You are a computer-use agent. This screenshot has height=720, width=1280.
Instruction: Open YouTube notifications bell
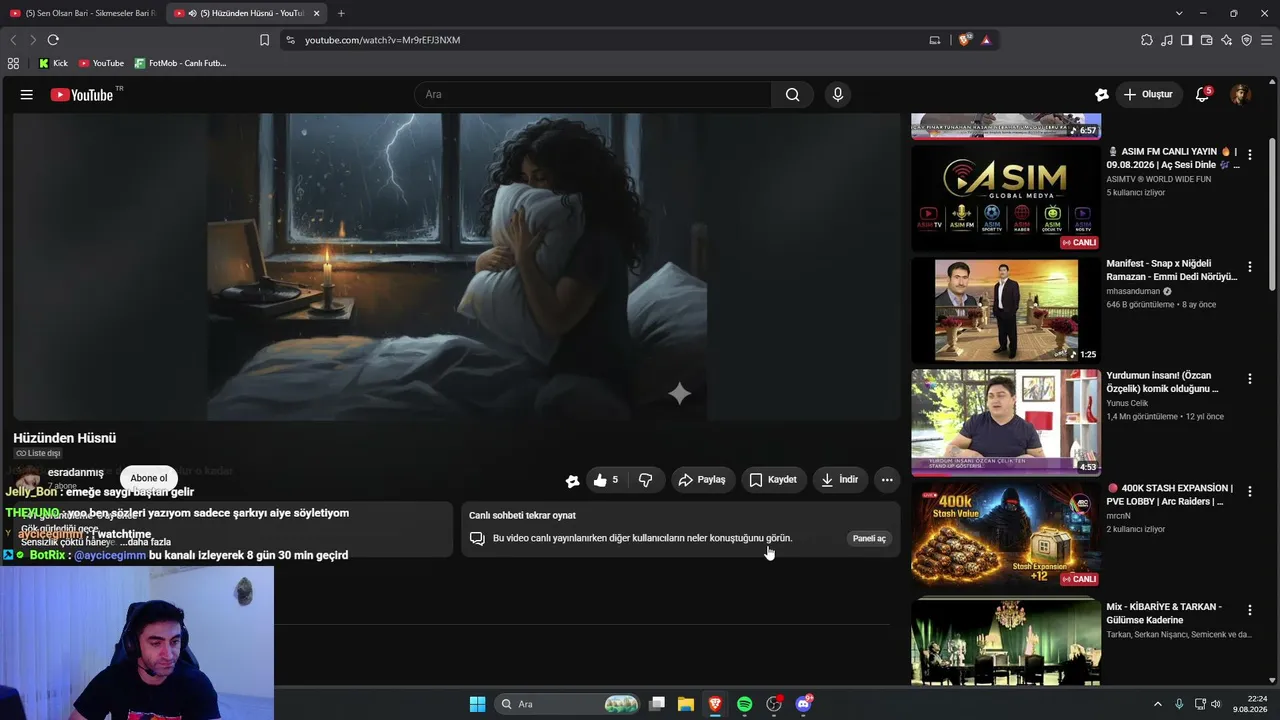pos(1202,95)
